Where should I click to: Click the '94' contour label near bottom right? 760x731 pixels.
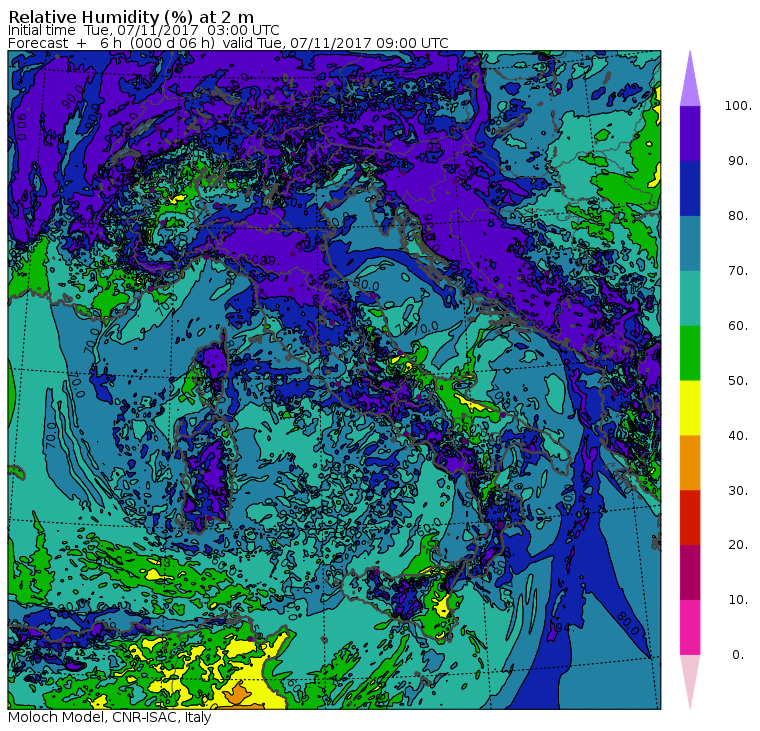click(562, 628)
